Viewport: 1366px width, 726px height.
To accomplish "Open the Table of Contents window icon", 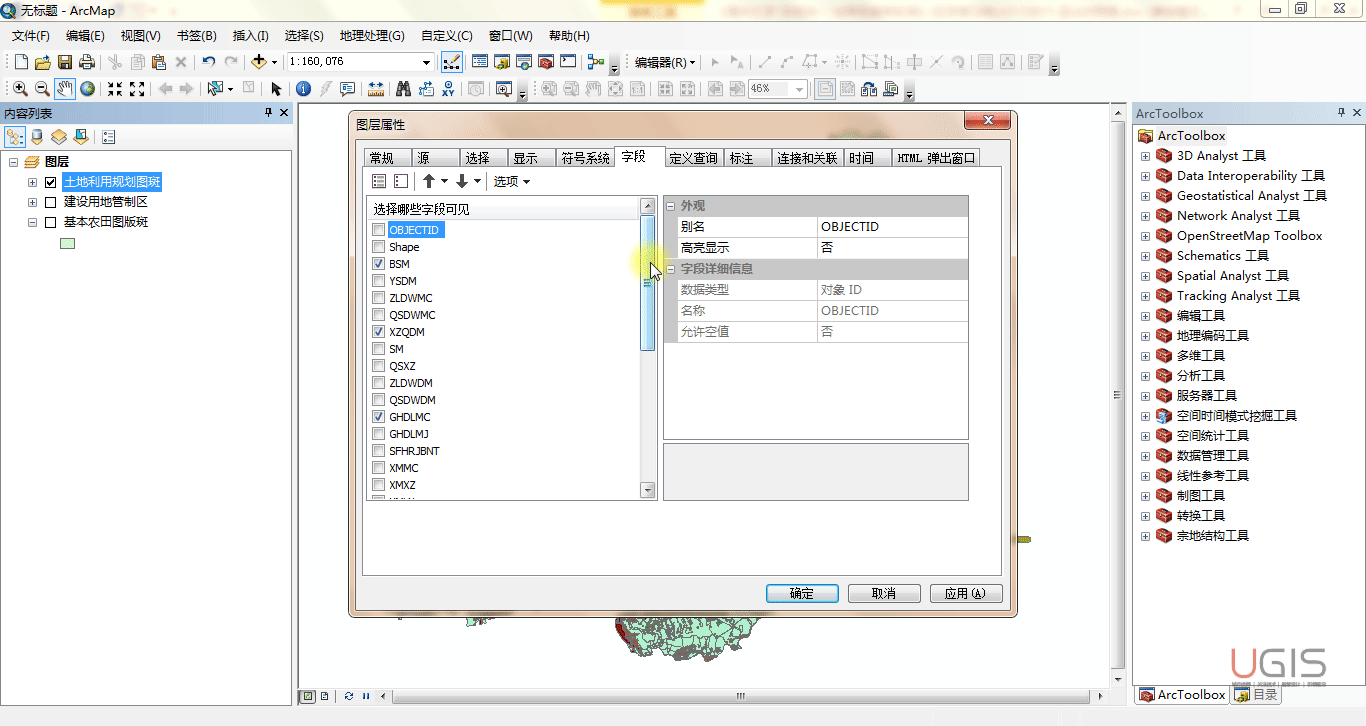I will 480,62.
